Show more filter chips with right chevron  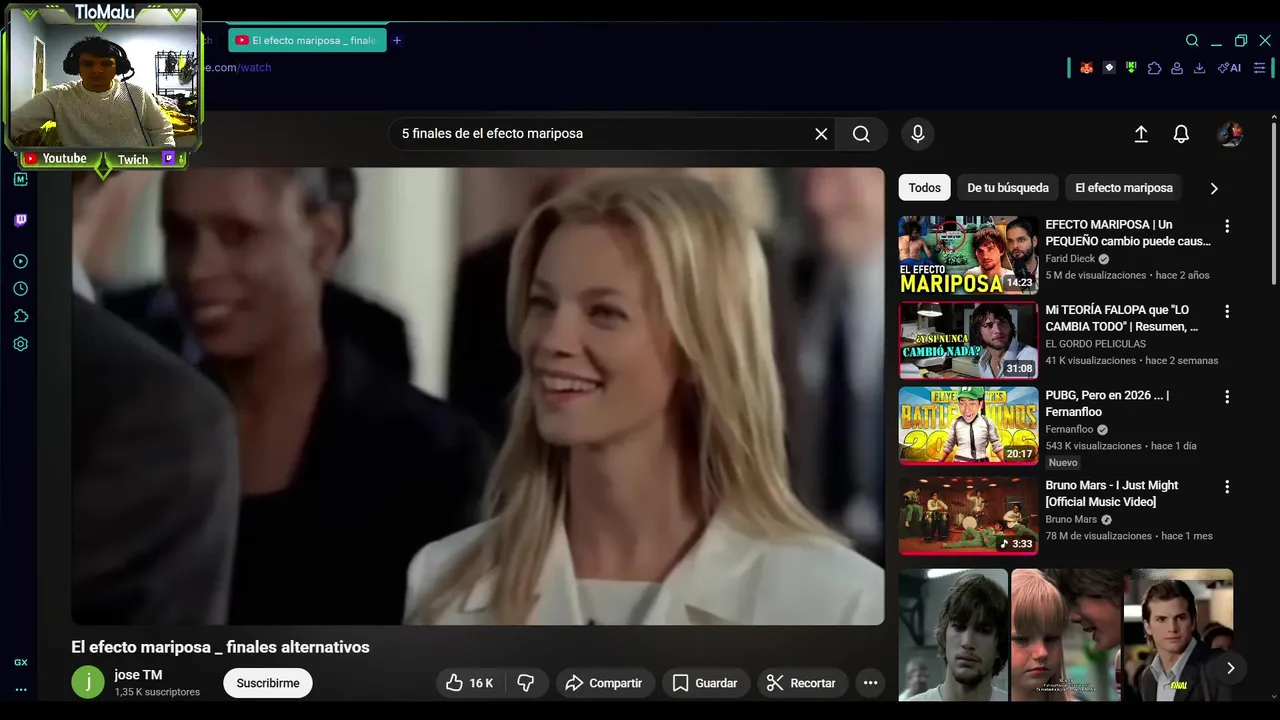[1214, 188]
